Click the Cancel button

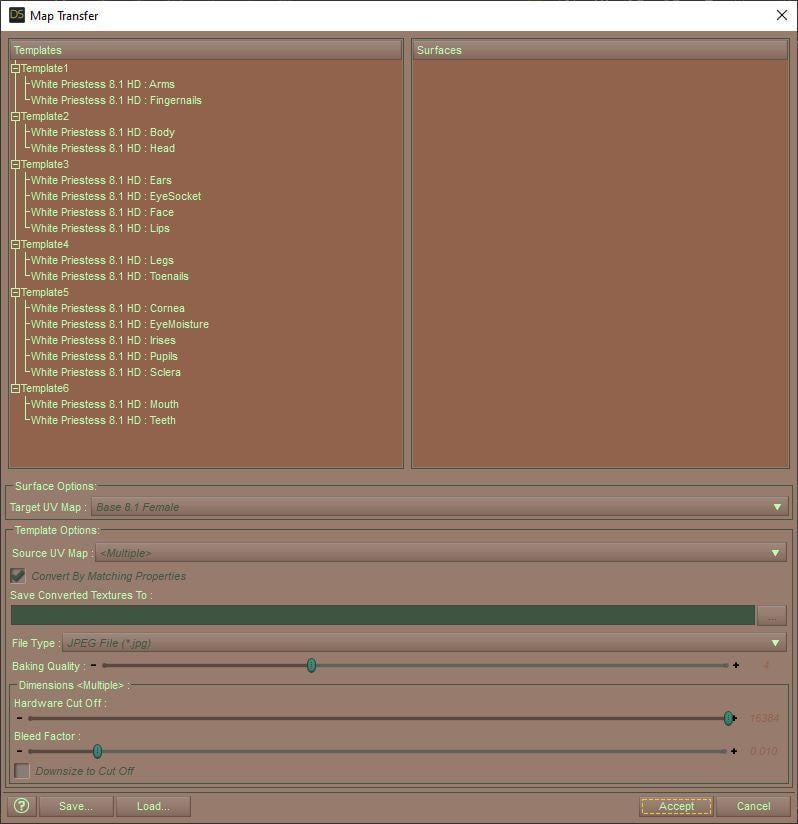pyautogui.click(x=753, y=806)
